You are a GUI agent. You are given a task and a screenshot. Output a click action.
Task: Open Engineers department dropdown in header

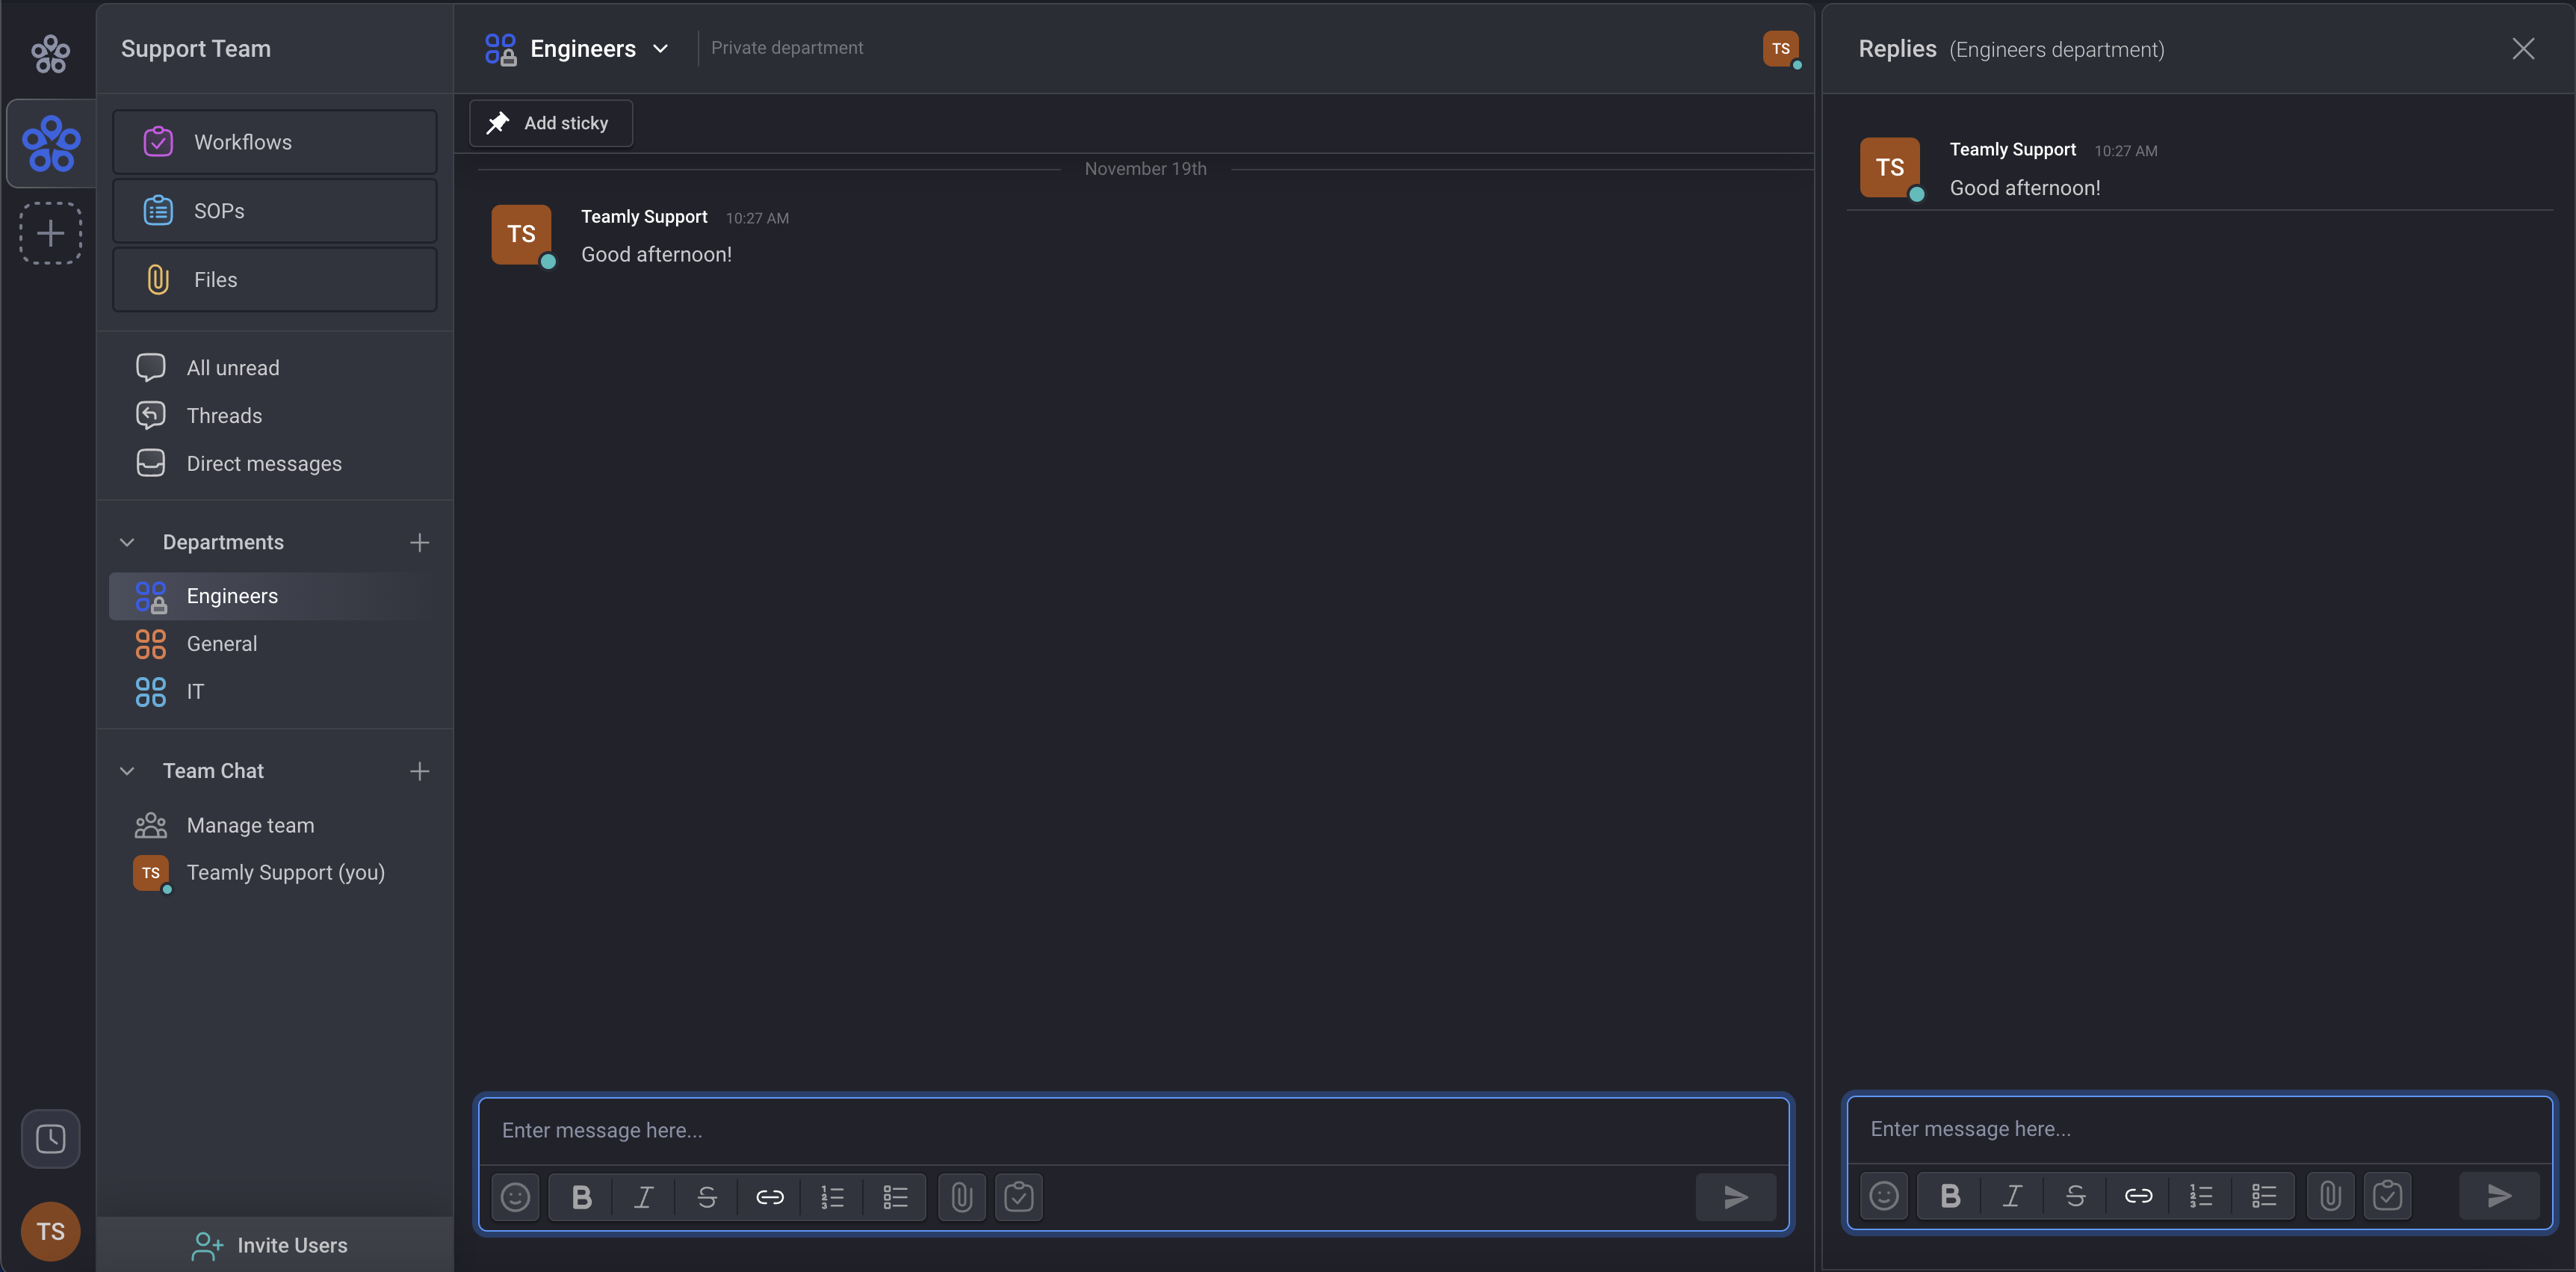660,49
